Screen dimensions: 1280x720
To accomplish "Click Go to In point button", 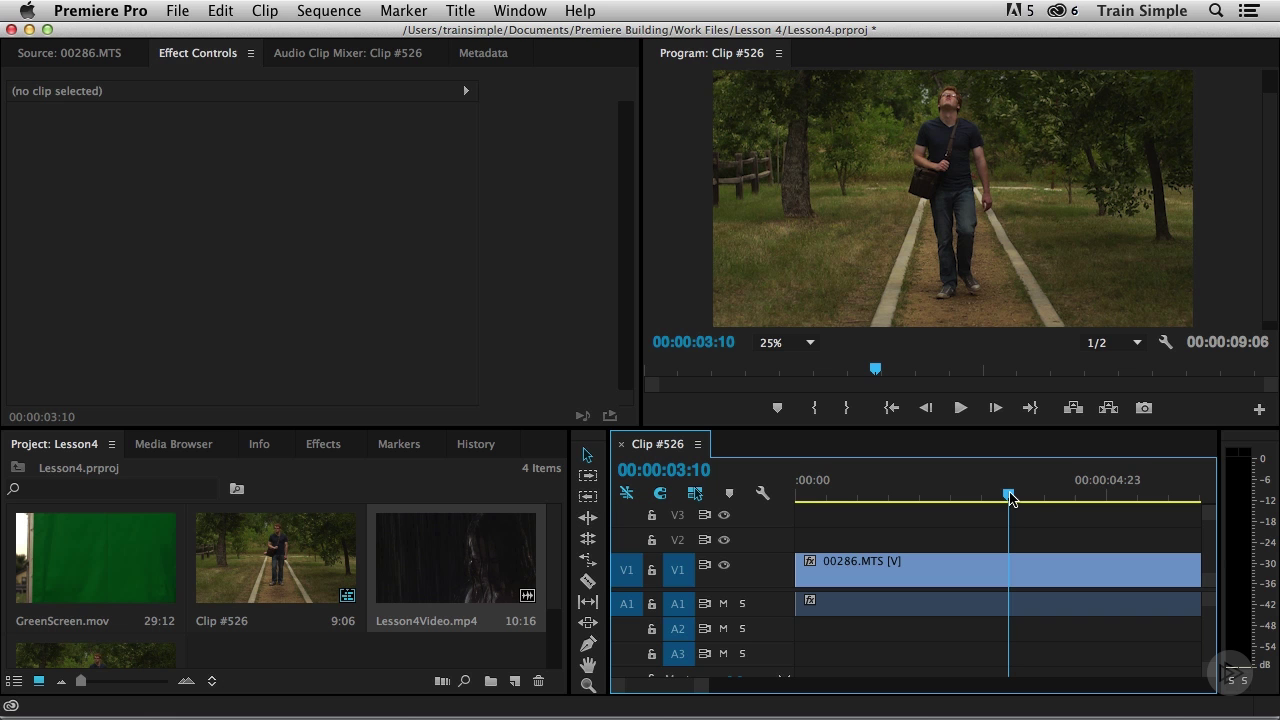I will click(891, 408).
